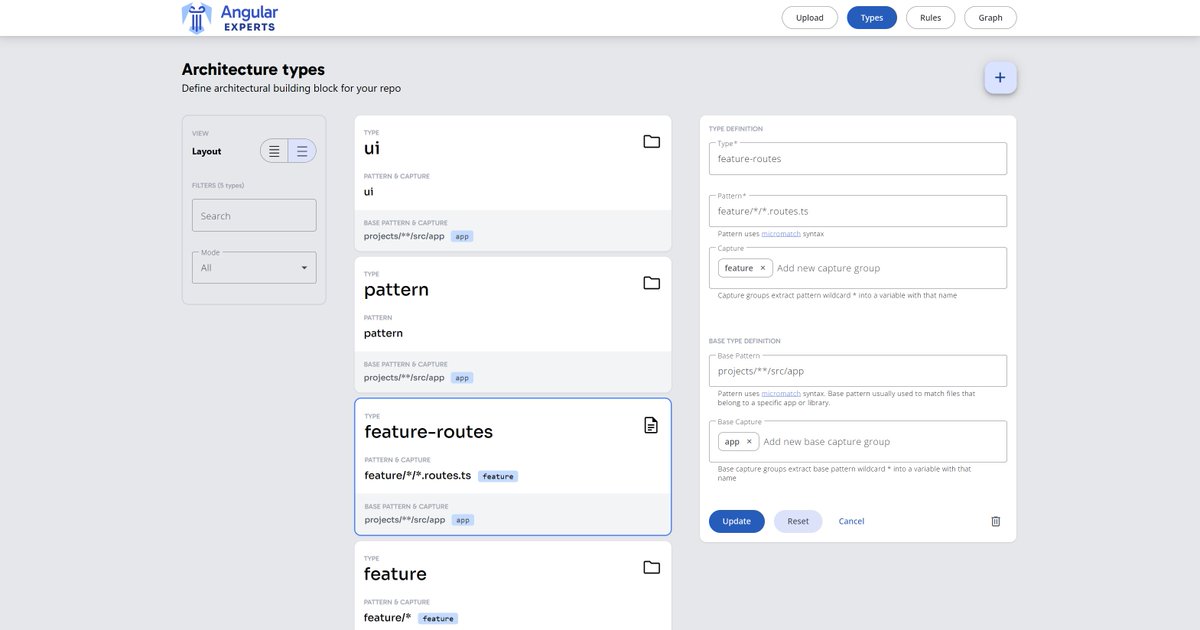Image resolution: width=1200 pixels, height=630 pixels.
Task: Click the Pattern input field
Action: pos(858,211)
